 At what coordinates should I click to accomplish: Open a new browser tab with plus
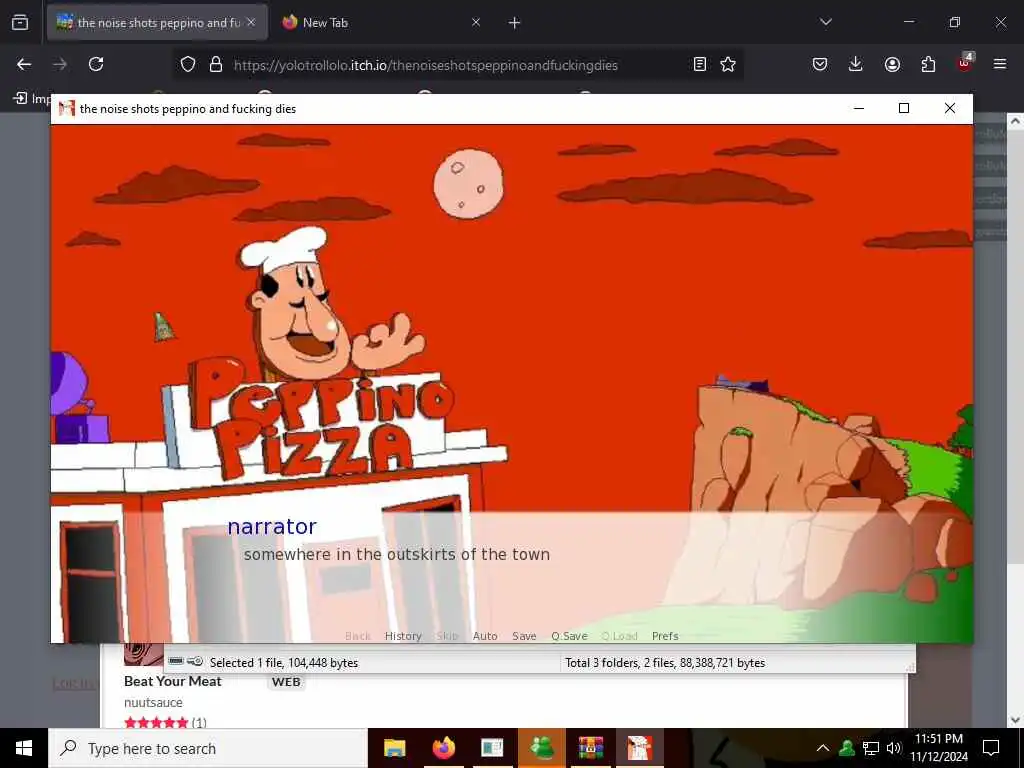pyautogui.click(x=515, y=23)
